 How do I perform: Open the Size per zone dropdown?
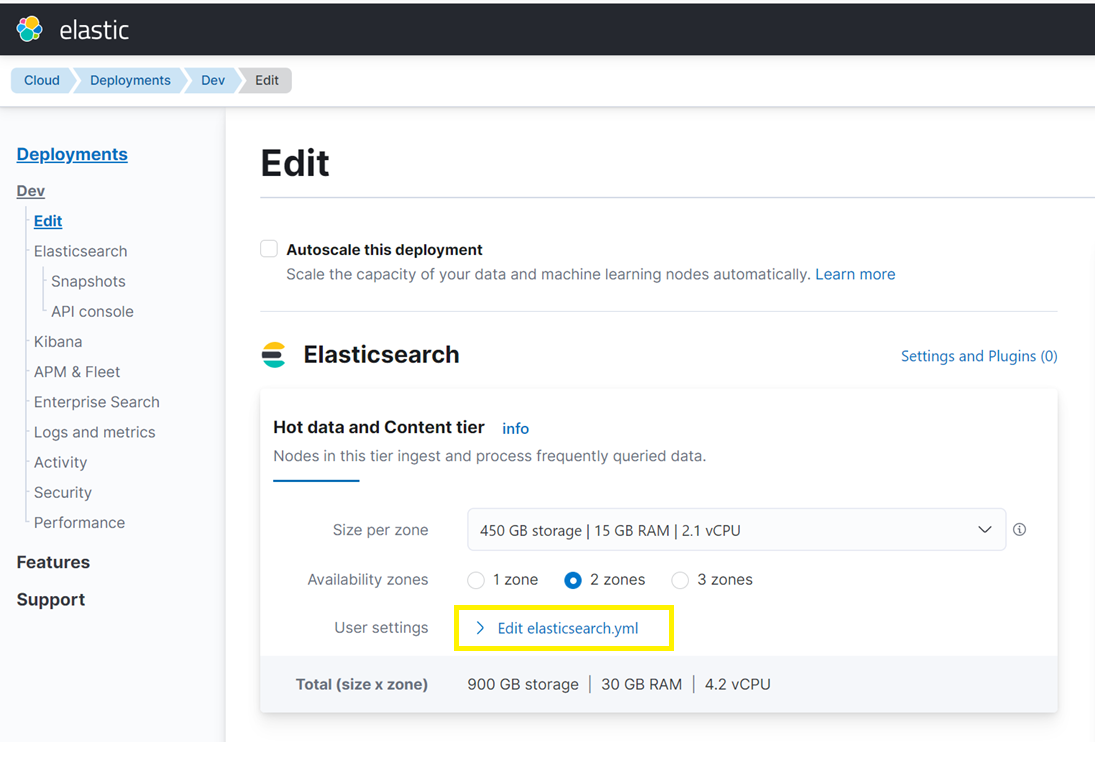point(736,529)
